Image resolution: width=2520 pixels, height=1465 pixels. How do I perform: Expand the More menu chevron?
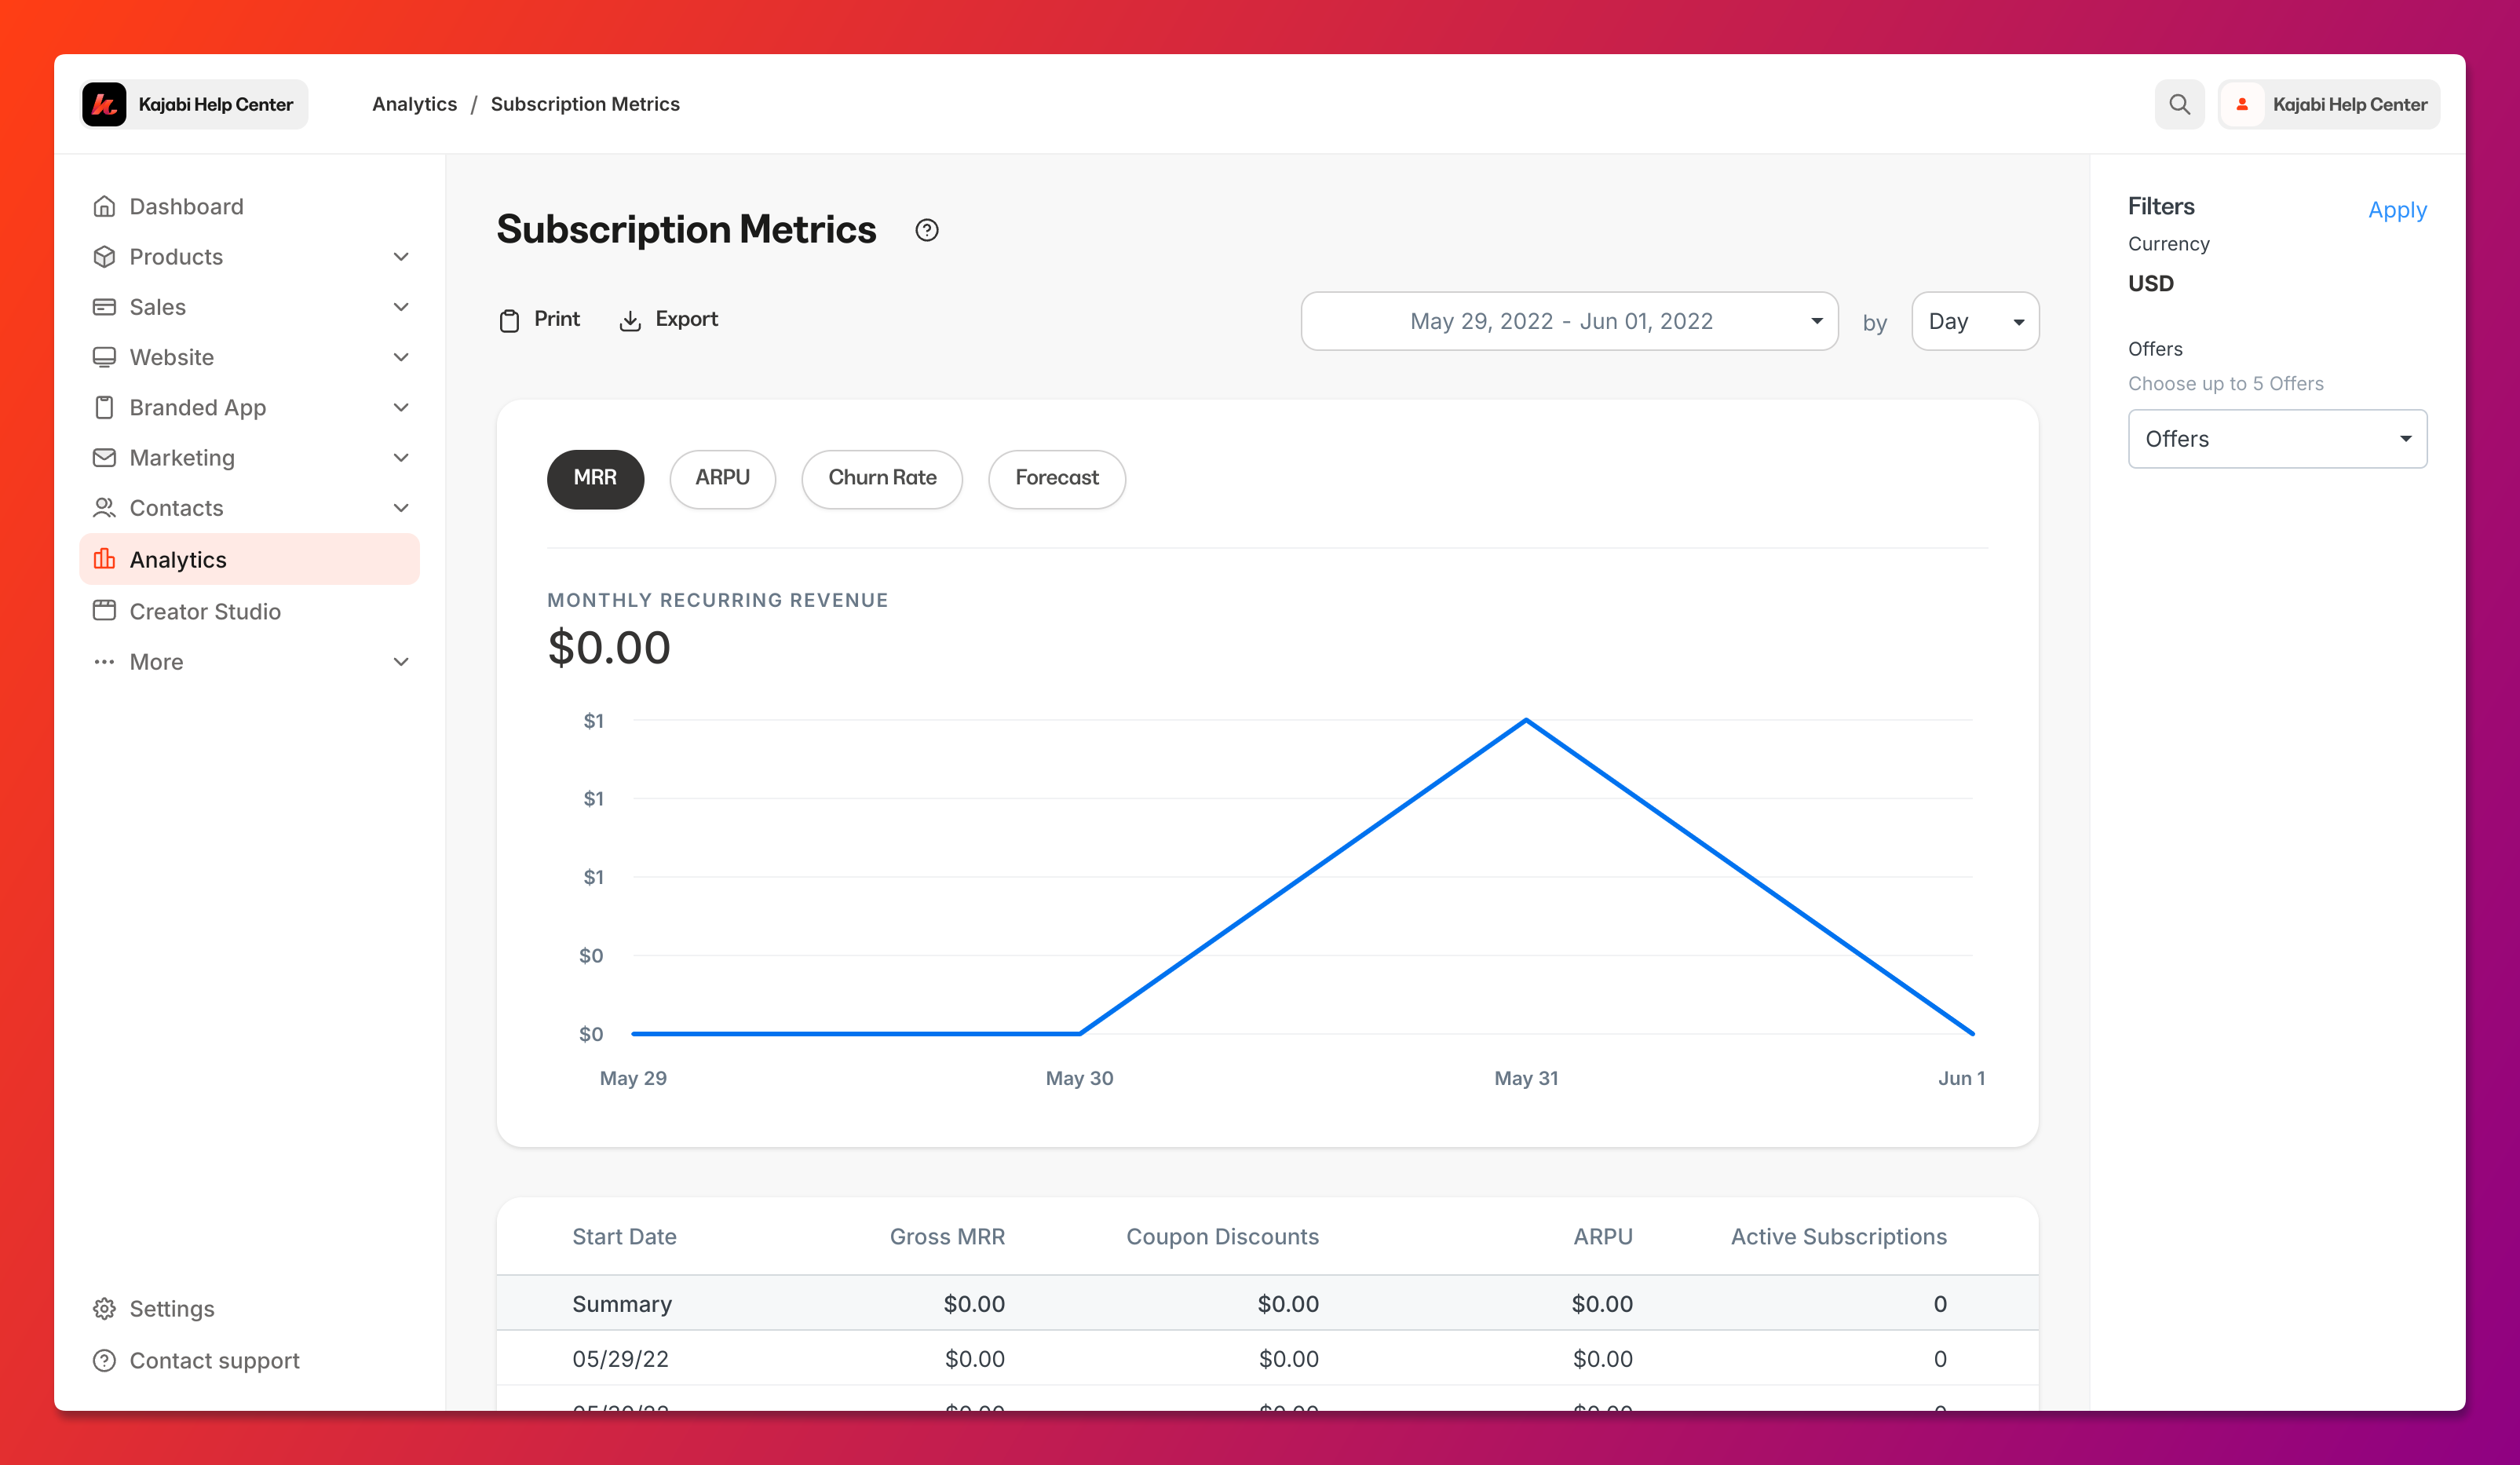(401, 662)
